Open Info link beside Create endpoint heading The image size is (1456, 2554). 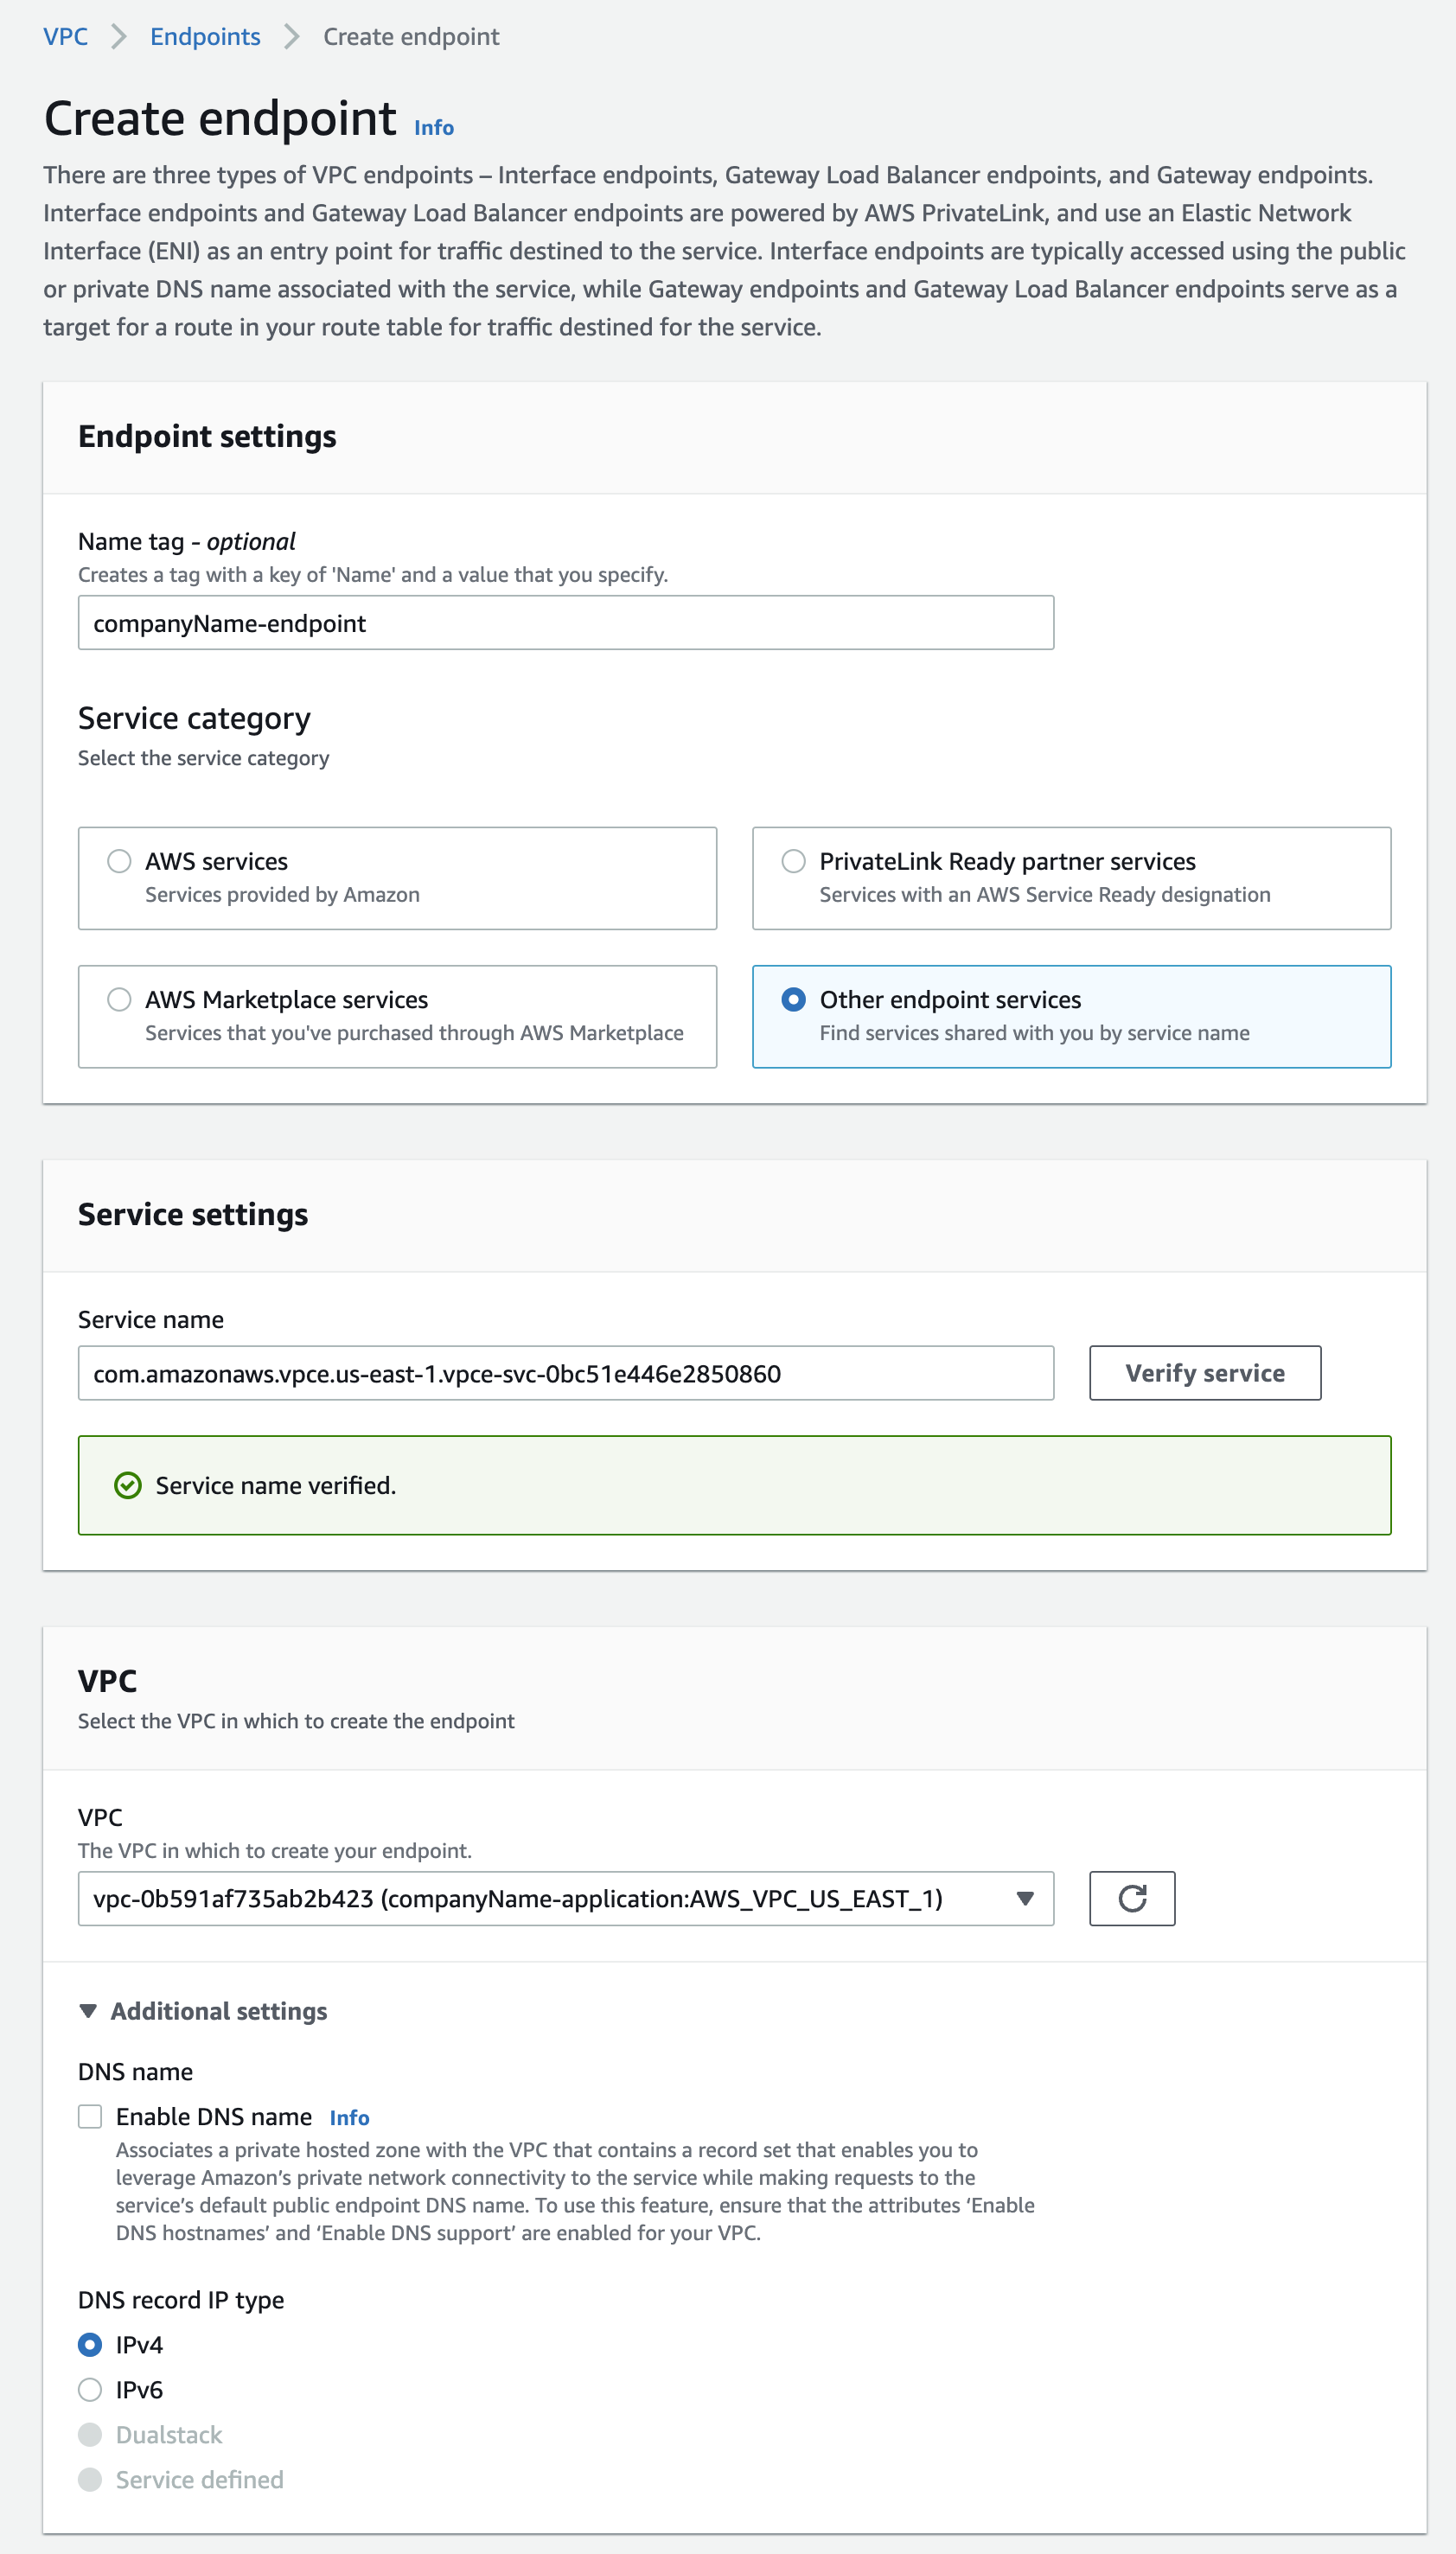click(x=433, y=128)
